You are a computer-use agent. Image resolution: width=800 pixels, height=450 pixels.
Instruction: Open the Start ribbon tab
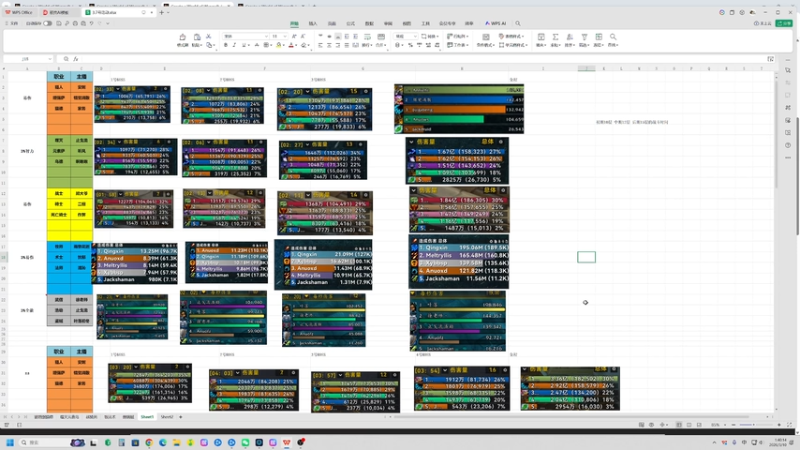(x=294, y=23)
